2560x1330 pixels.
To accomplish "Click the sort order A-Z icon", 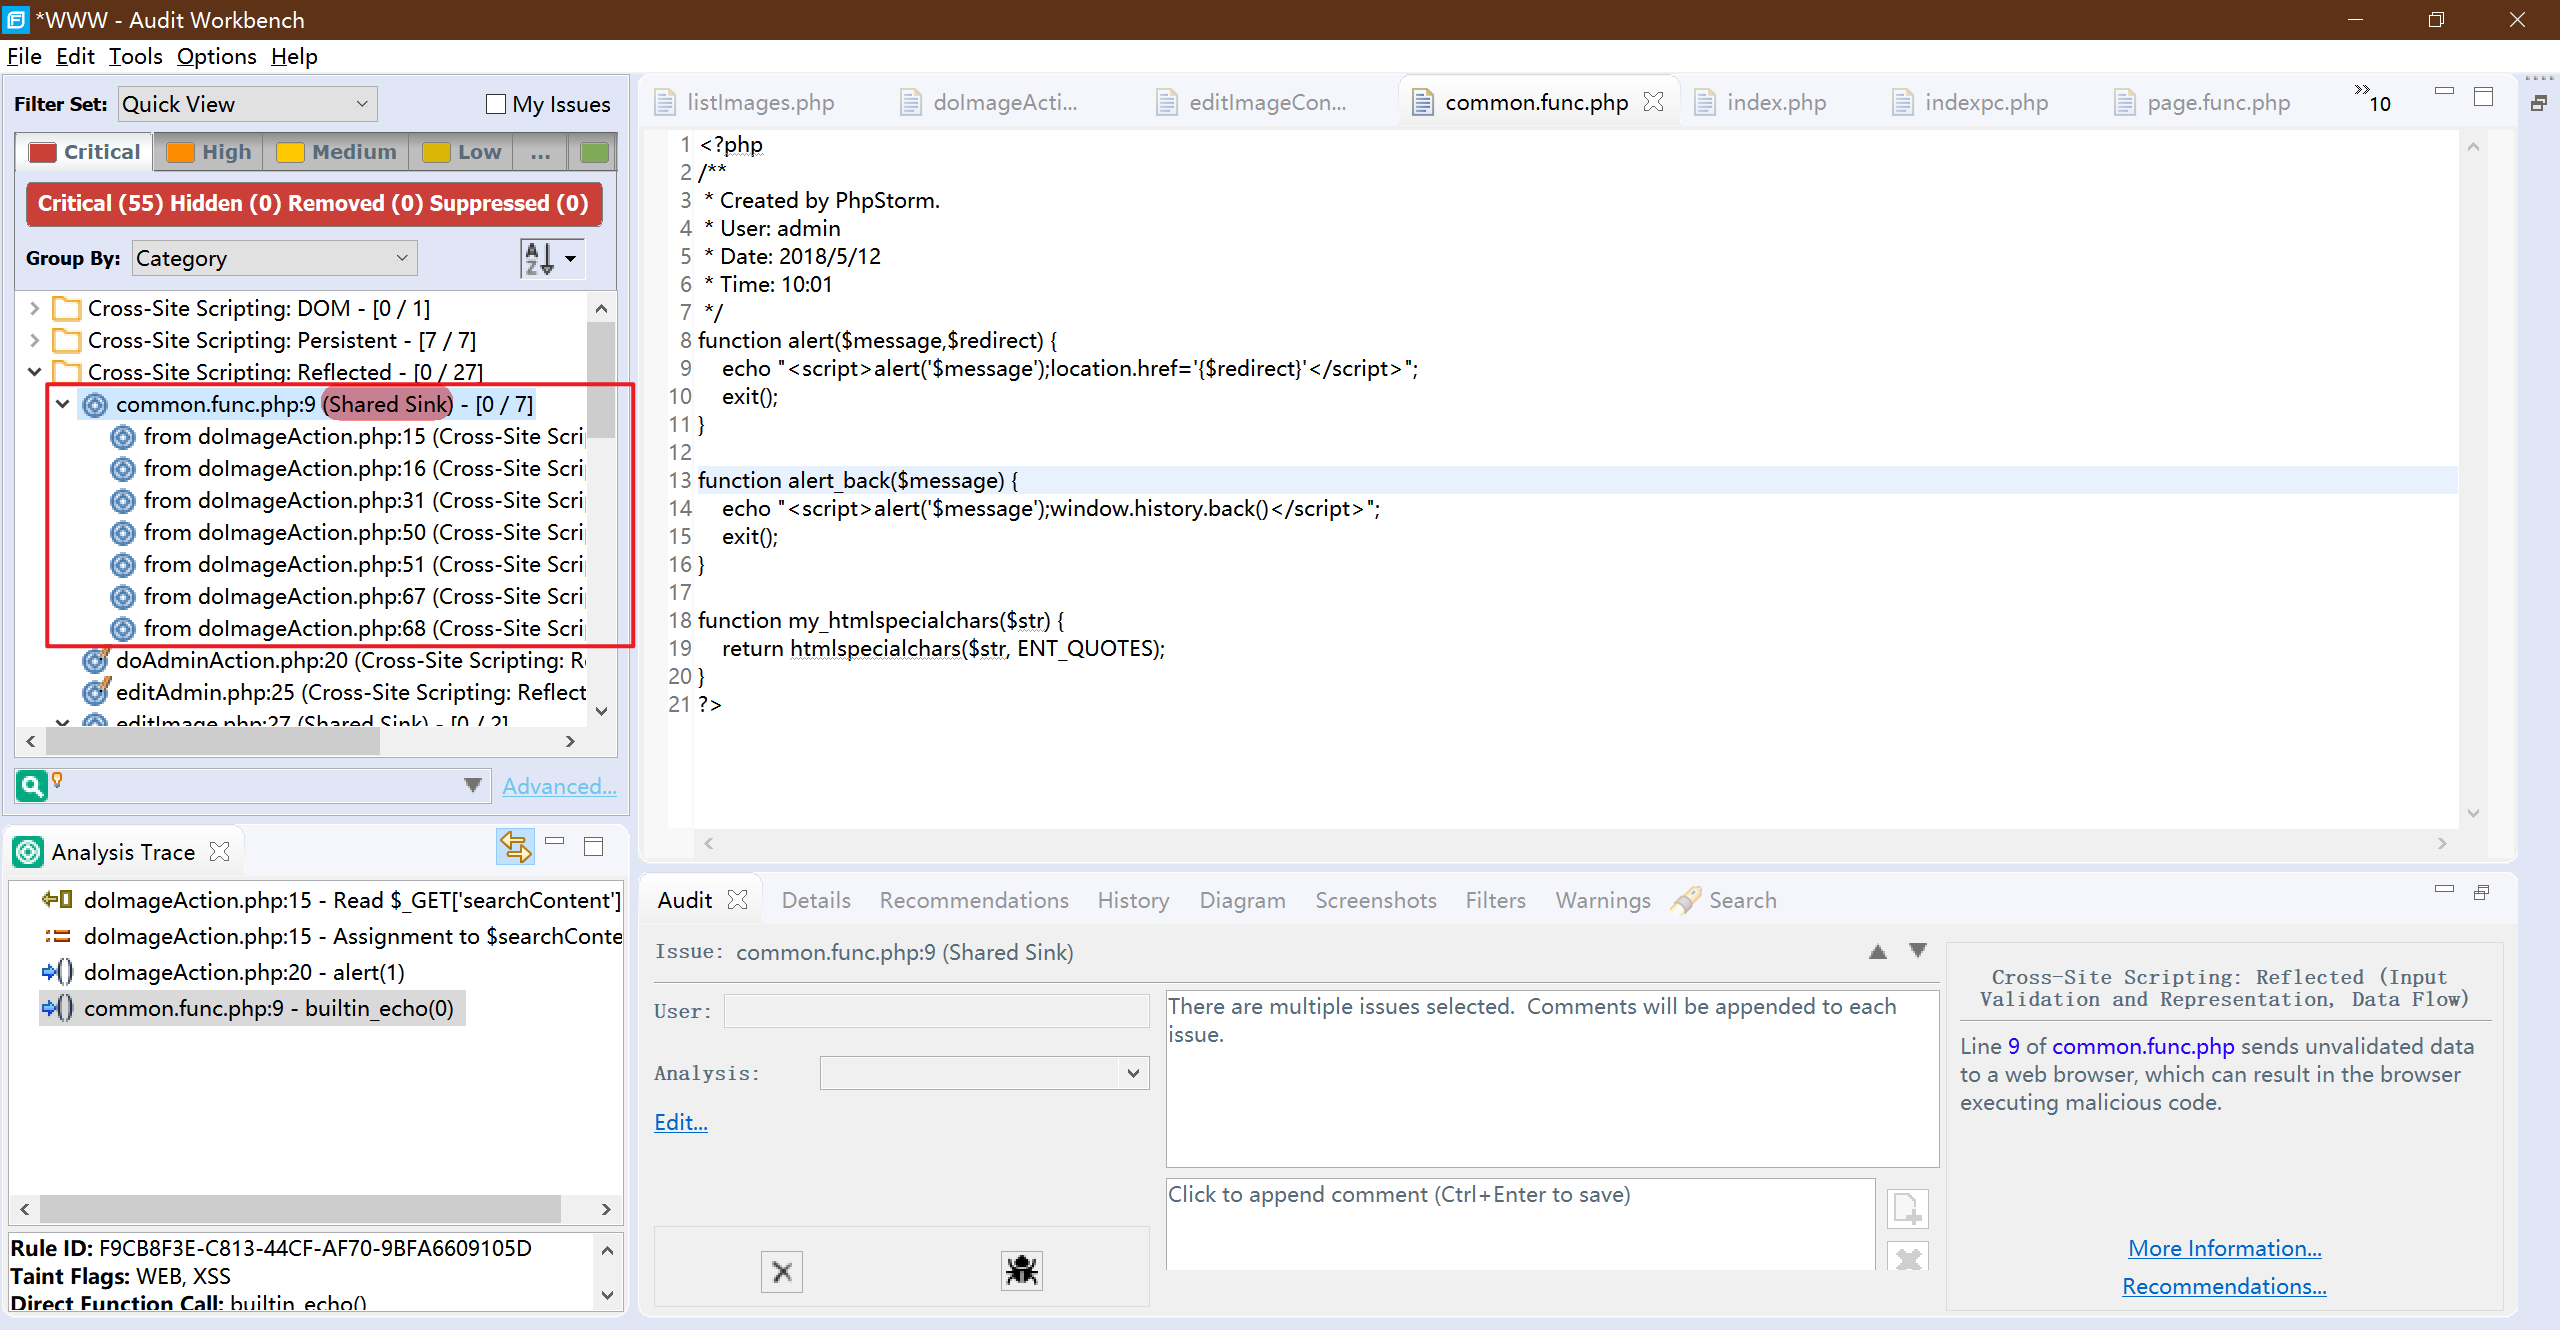I will [x=540, y=258].
